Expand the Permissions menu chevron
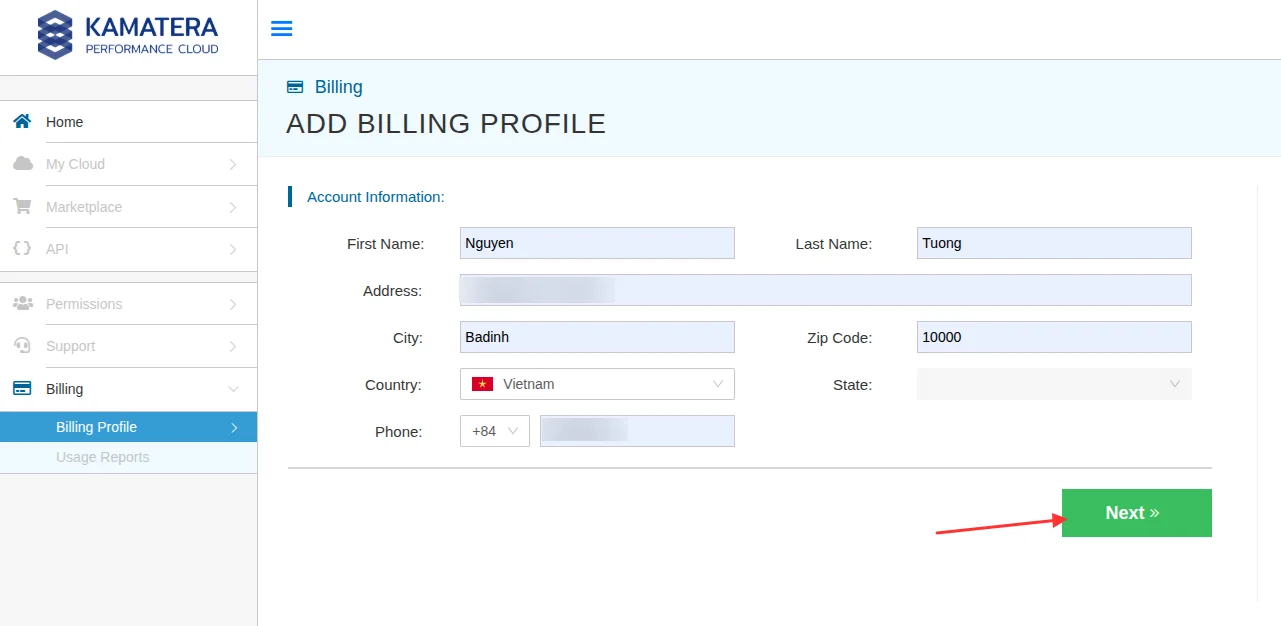 [233, 304]
